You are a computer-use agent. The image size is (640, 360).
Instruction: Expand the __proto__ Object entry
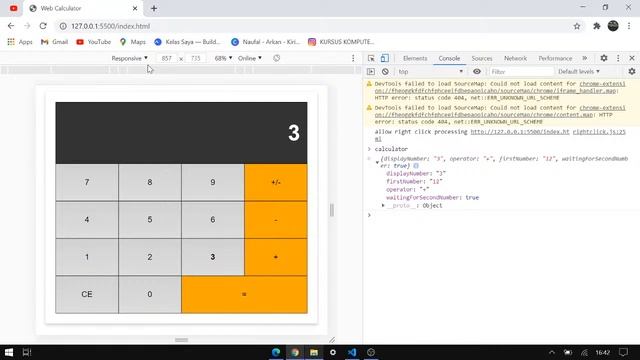click(383, 205)
